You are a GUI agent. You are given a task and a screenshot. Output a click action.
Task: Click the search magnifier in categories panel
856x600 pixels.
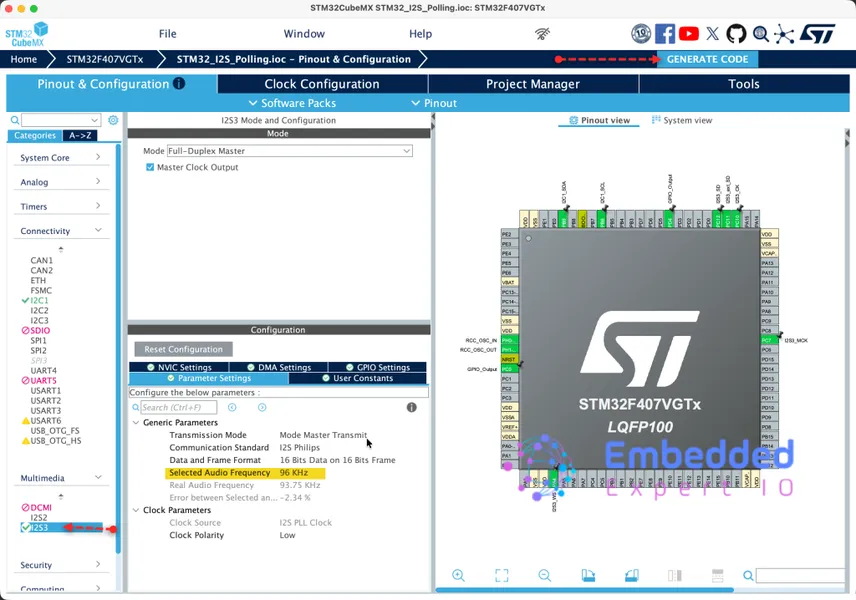[x=15, y=120]
